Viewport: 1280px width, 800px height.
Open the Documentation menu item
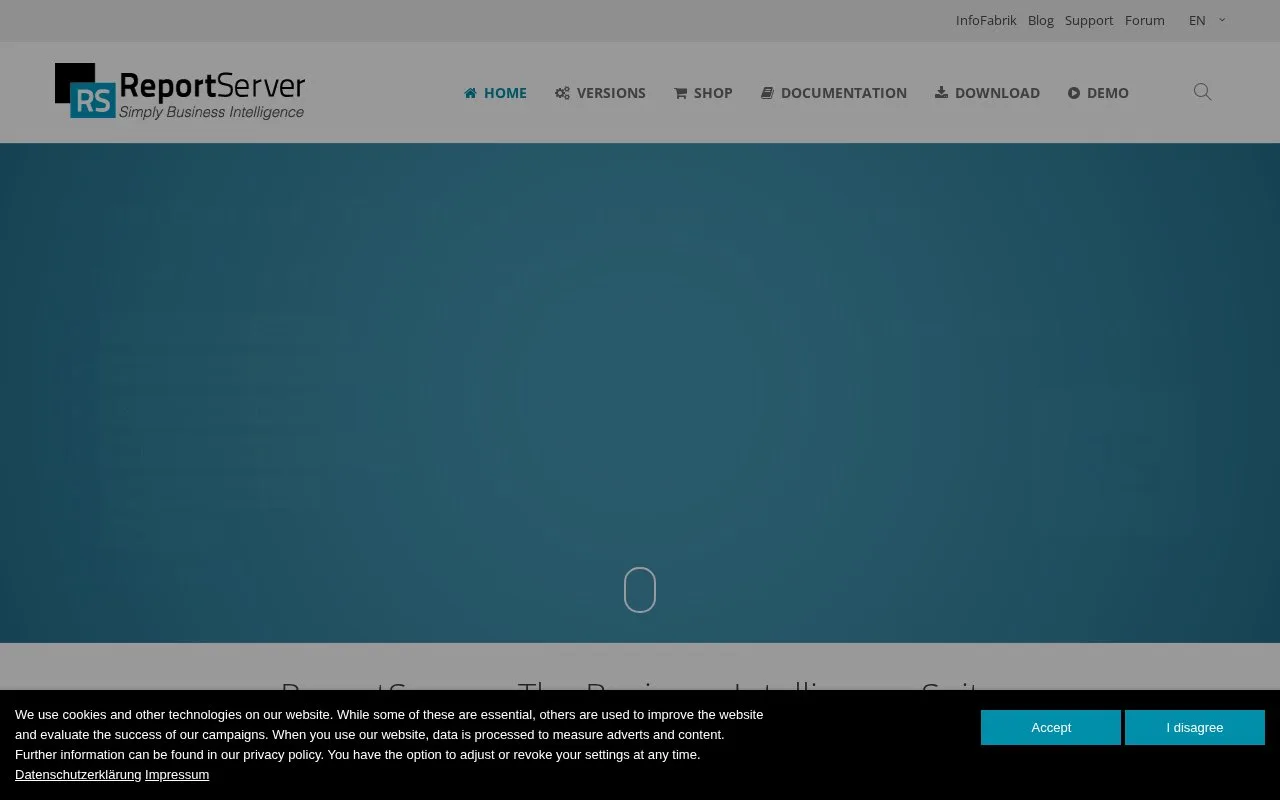[x=834, y=93]
